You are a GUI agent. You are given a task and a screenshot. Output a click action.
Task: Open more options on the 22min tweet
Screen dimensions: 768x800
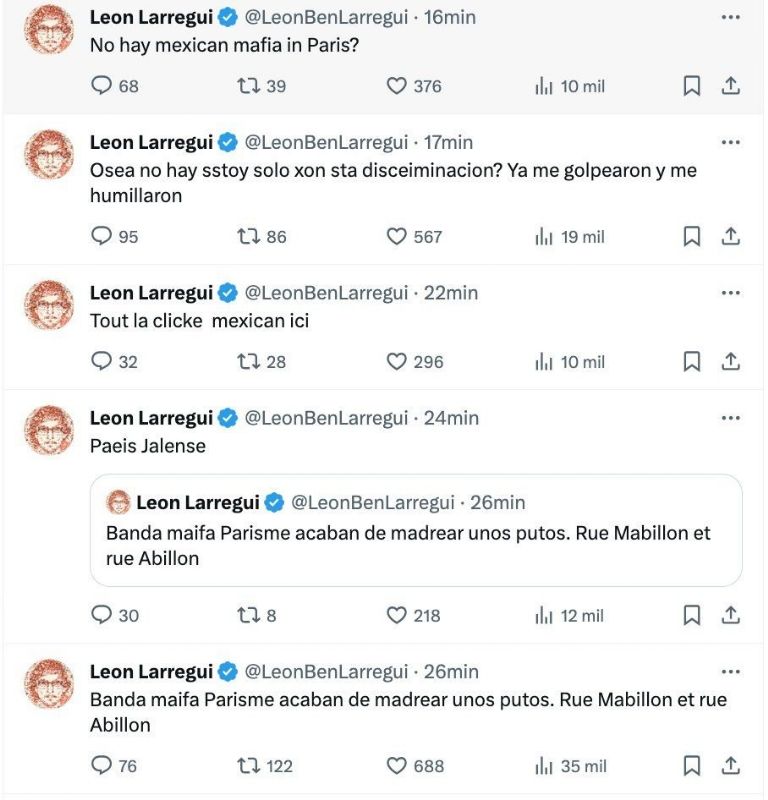coord(731,293)
